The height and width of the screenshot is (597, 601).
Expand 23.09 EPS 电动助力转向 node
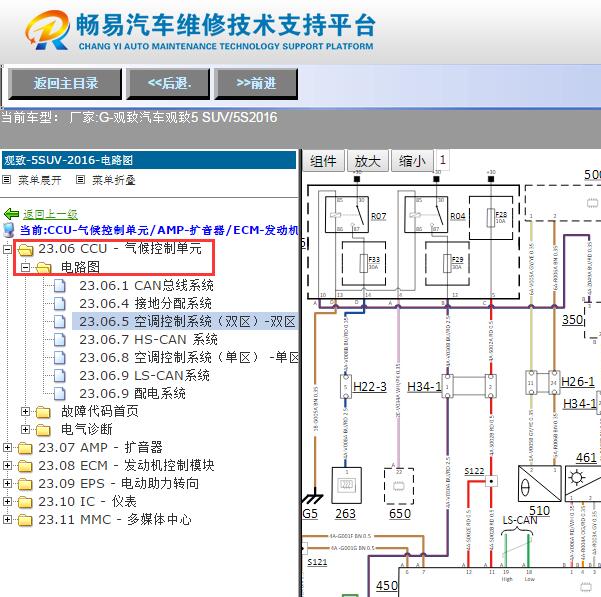pyautogui.click(x=7, y=484)
